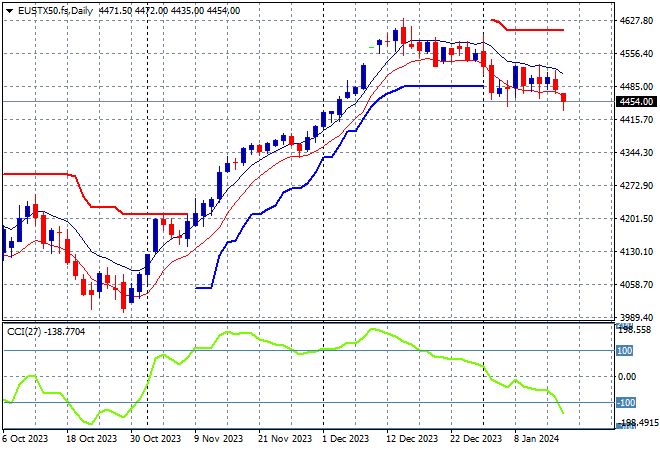Click the -100 level label in CCI panel
This screenshot has width=660, height=450.
[624, 403]
